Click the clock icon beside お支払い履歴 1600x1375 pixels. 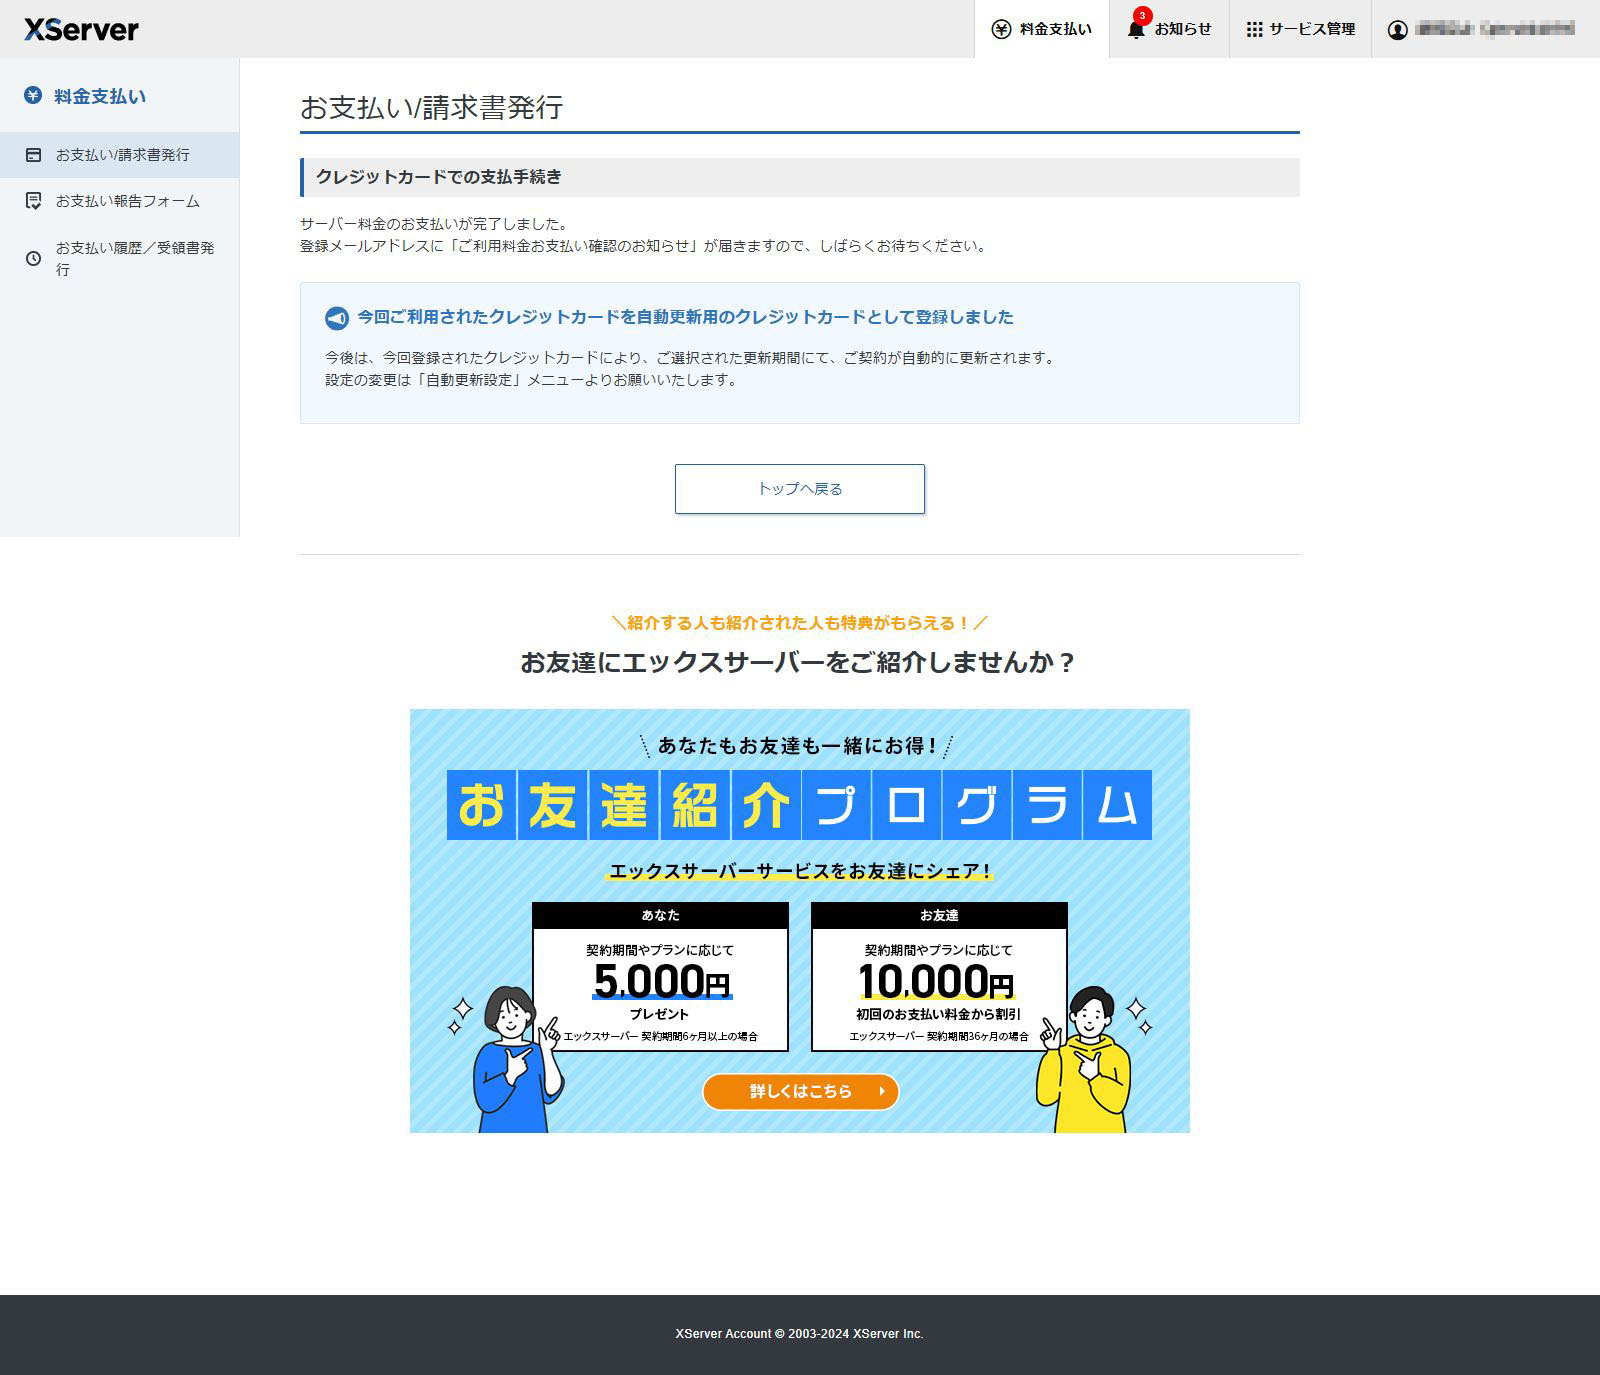coord(34,258)
